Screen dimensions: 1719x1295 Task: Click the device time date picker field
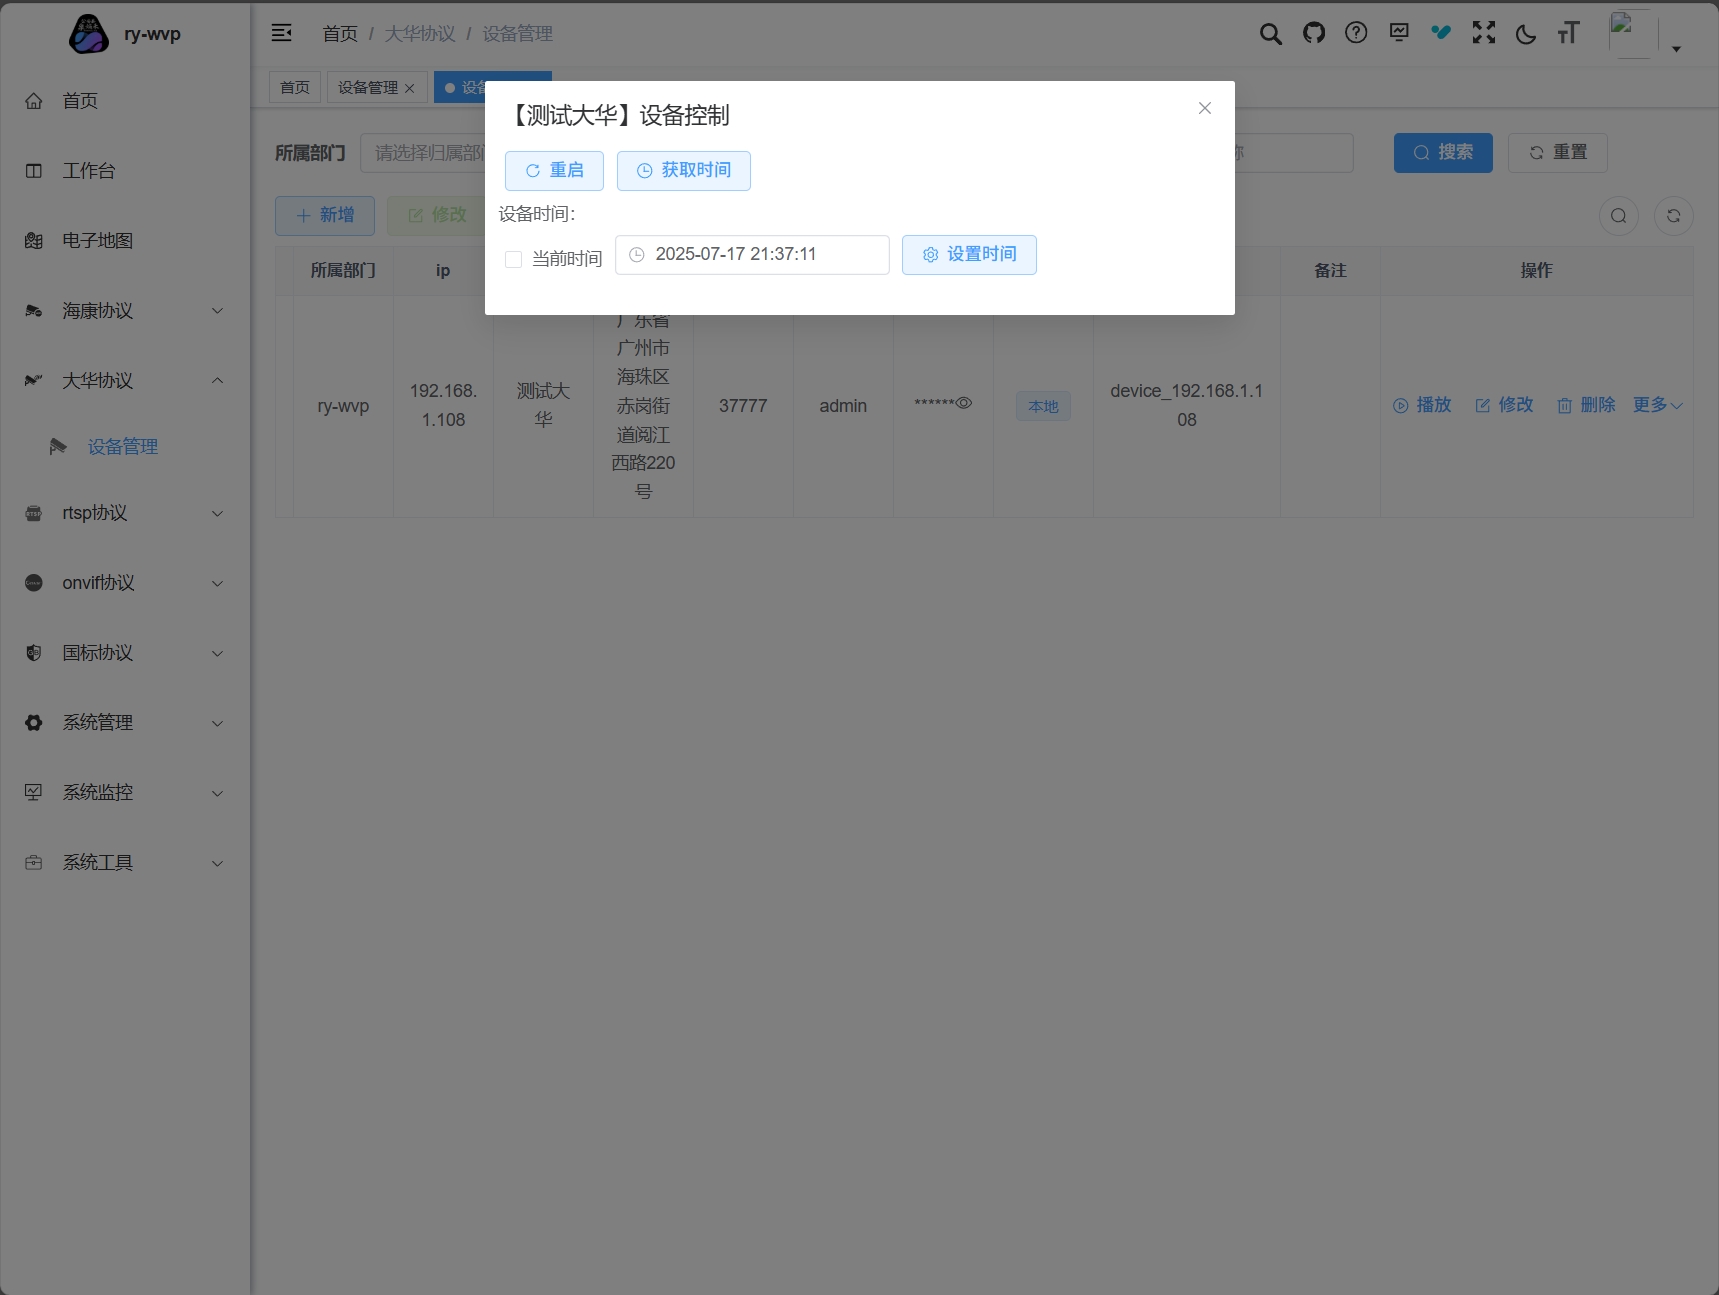[752, 255]
